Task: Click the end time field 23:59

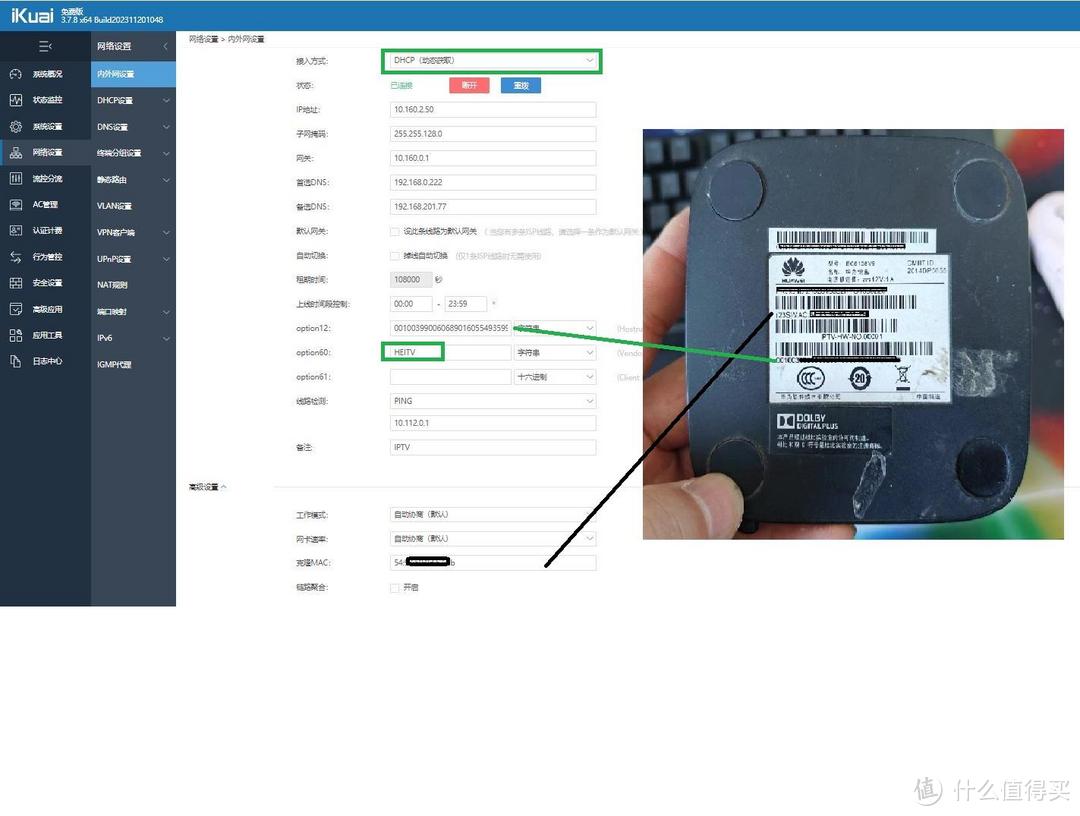Action: pyautogui.click(x=466, y=304)
